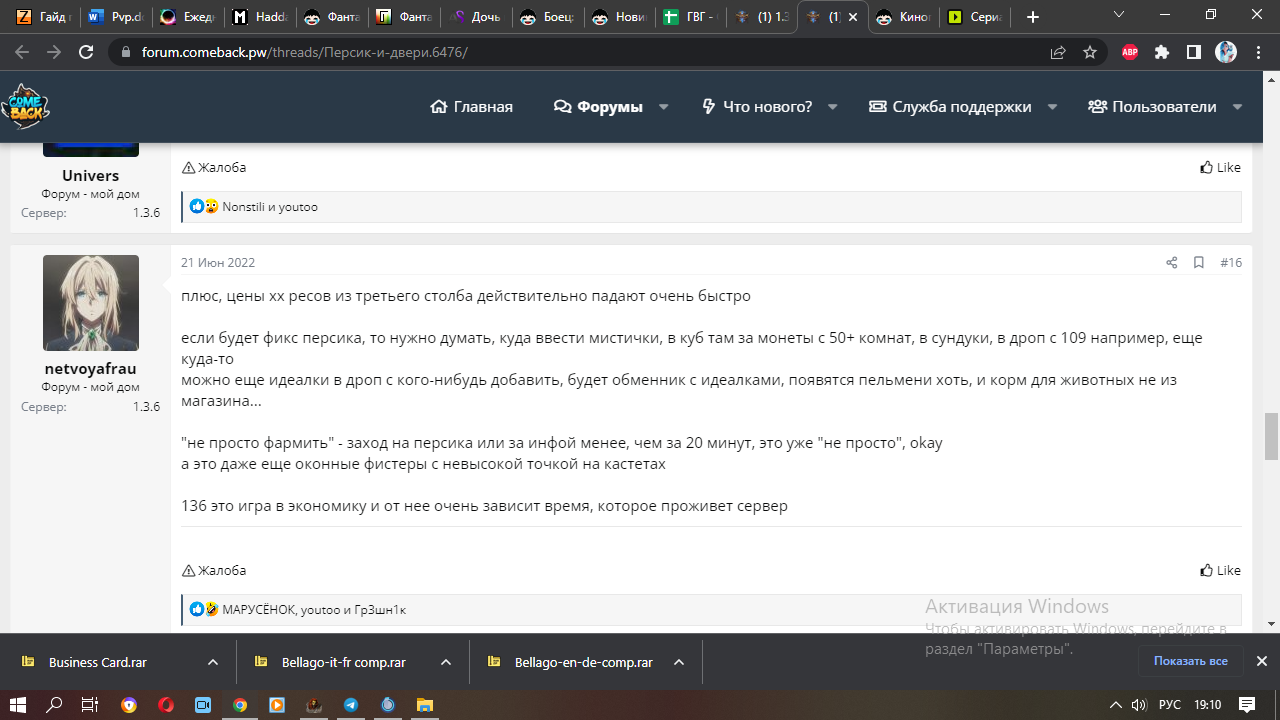Viewport: 1280px width, 720px height.
Task: Click the AdBlock extension icon
Action: pyautogui.click(x=1130, y=52)
